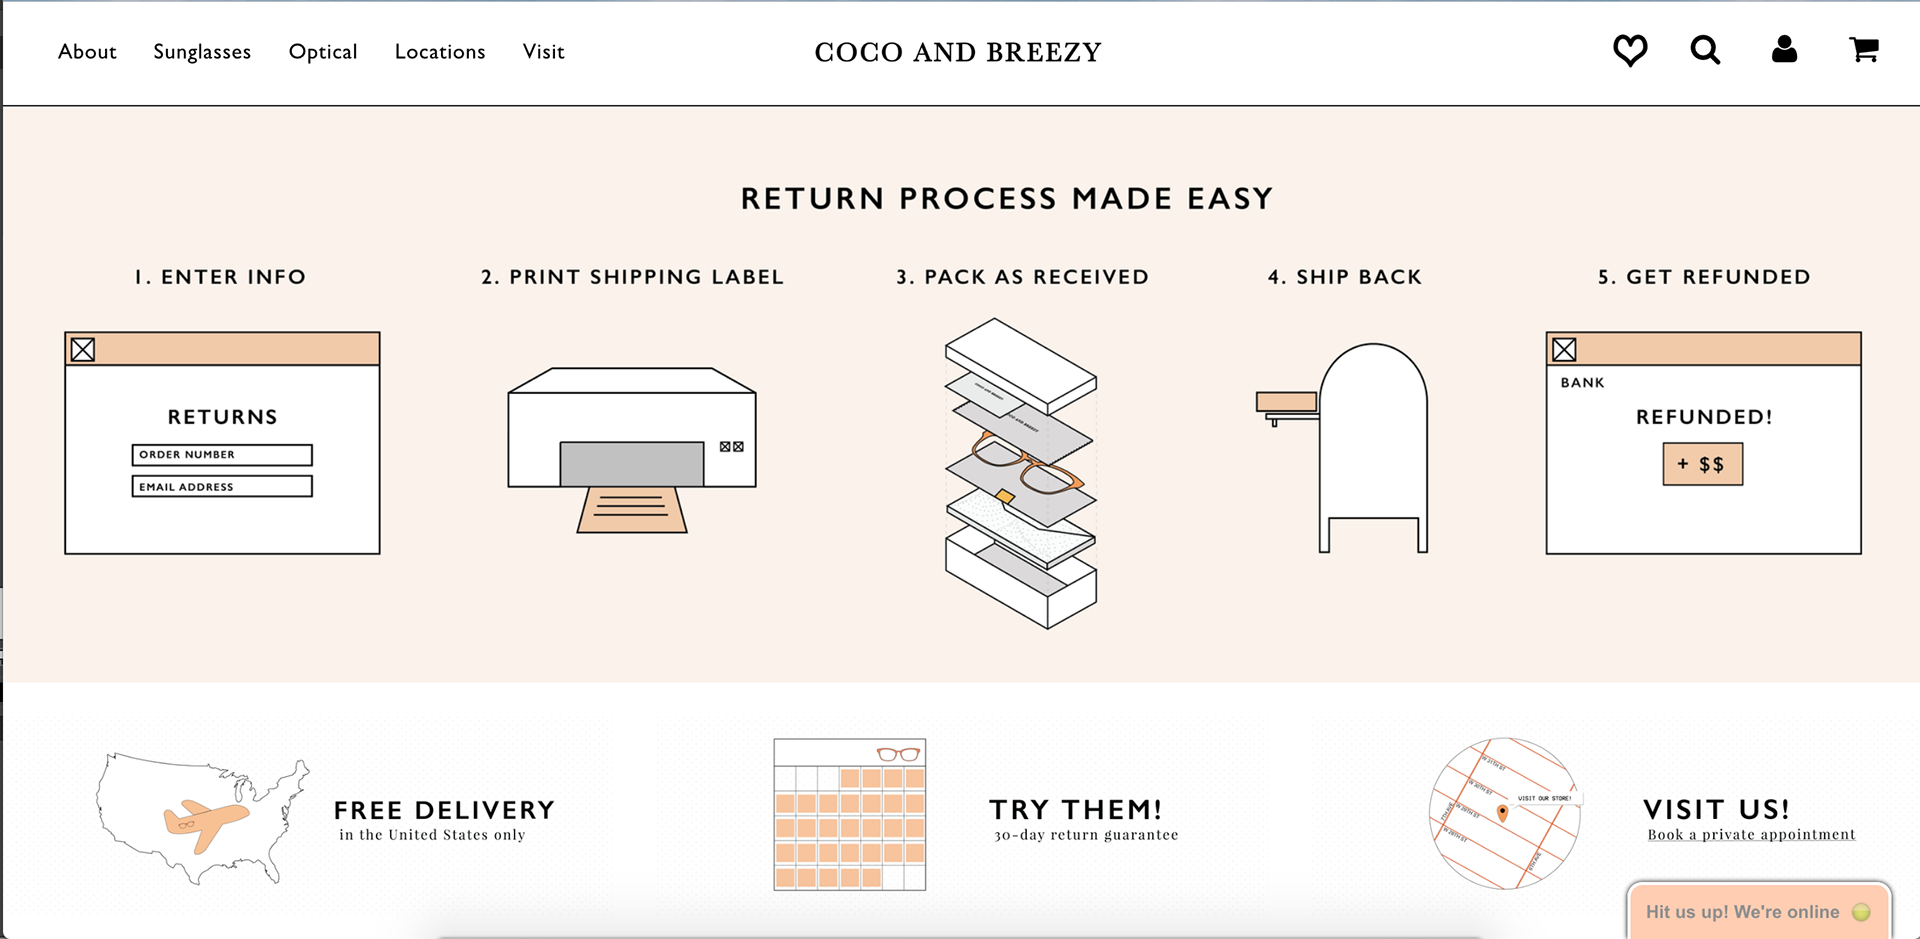1920x939 pixels.
Task: View the shopping cart icon
Action: point(1863,49)
